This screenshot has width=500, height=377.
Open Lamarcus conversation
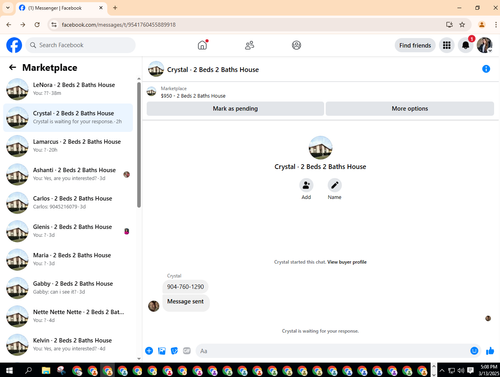(68, 146)
